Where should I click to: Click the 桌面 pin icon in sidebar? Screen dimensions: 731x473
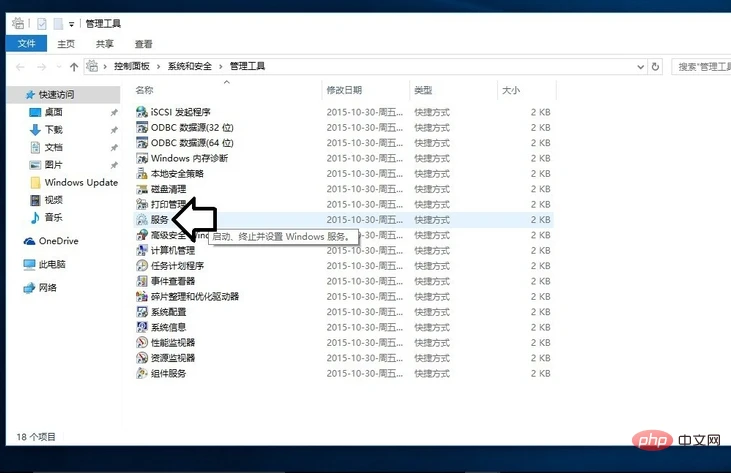(114, 112)
